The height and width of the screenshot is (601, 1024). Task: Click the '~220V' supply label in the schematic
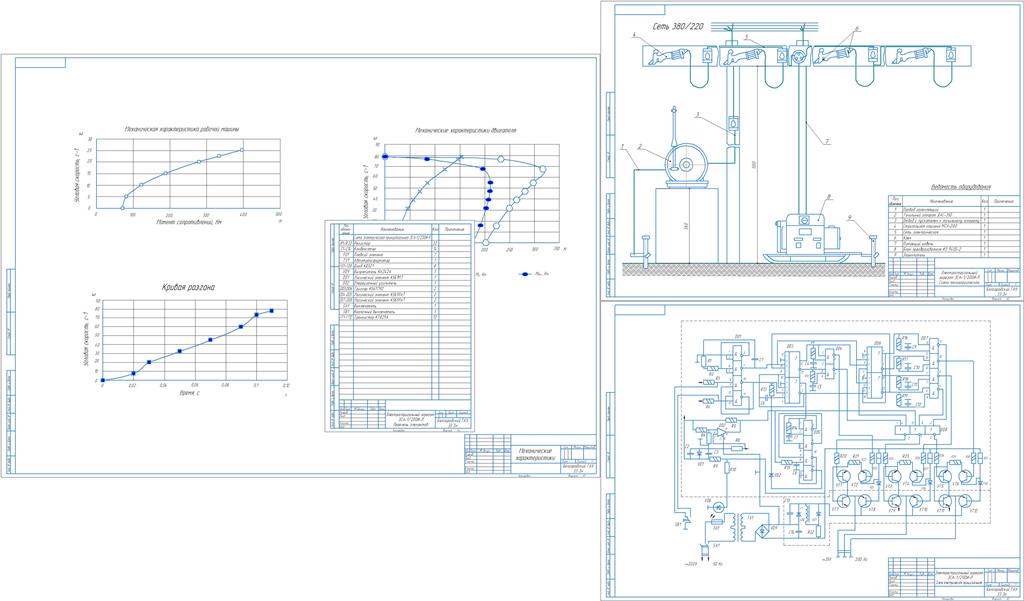[691, 564]
